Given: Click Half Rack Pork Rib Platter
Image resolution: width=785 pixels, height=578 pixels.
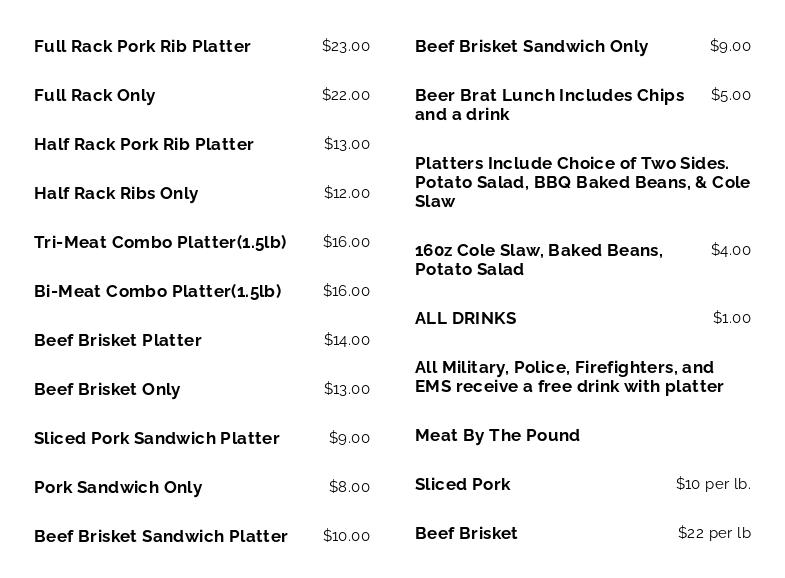Looking at the screenshot, I should (144, 145).
